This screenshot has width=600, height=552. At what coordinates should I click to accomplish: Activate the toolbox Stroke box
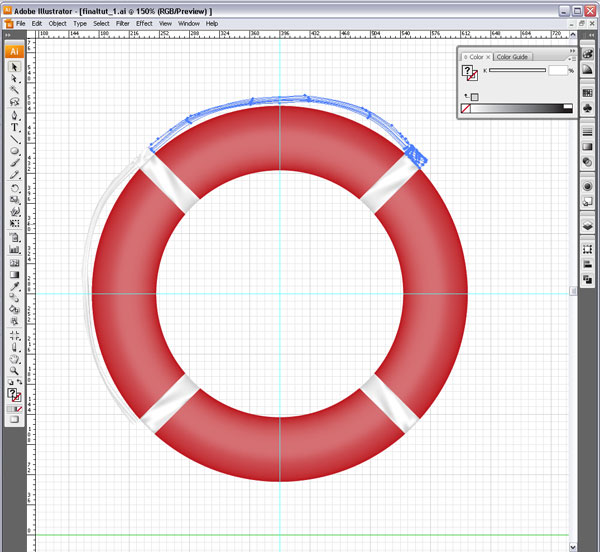pyautogui.click(x=16, y=398)
